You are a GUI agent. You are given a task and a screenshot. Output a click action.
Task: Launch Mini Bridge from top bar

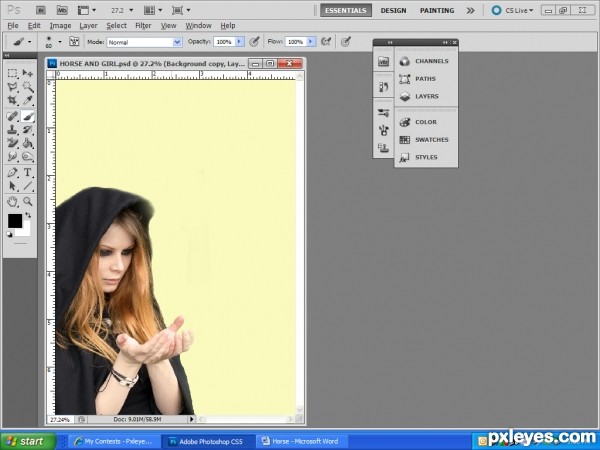coord(62,10)
